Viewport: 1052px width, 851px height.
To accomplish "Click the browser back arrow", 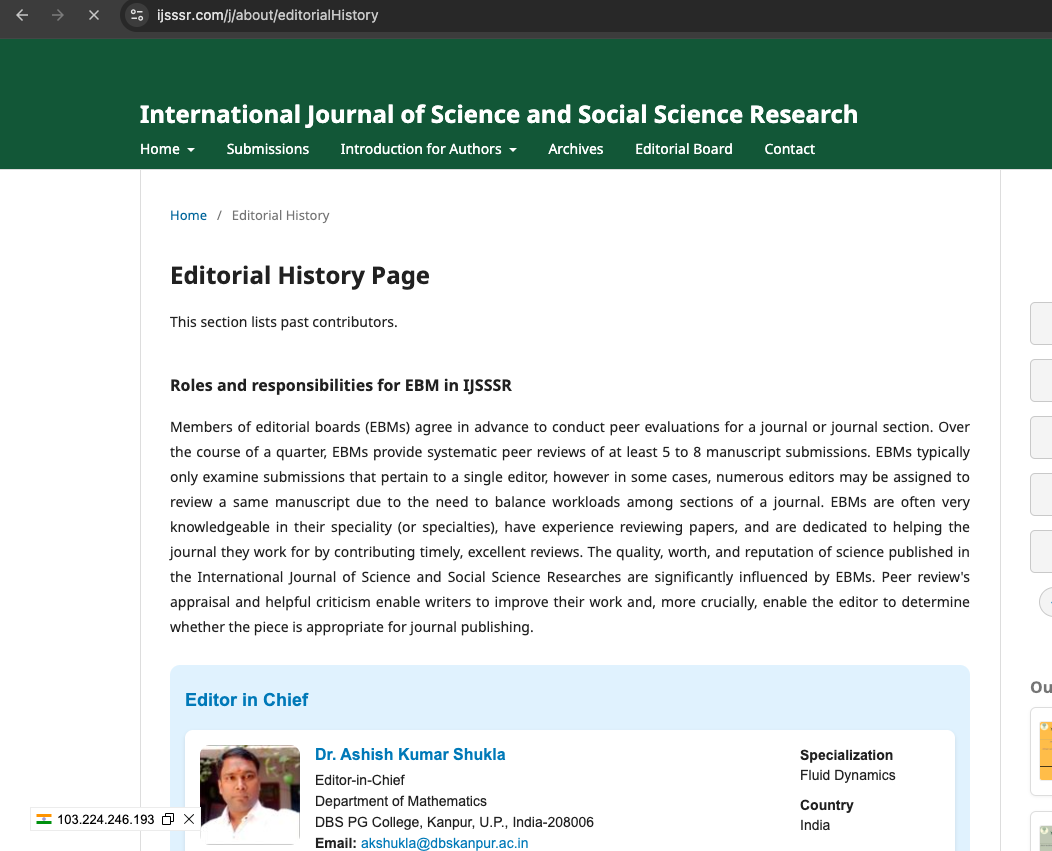I will tap(22, 16).
